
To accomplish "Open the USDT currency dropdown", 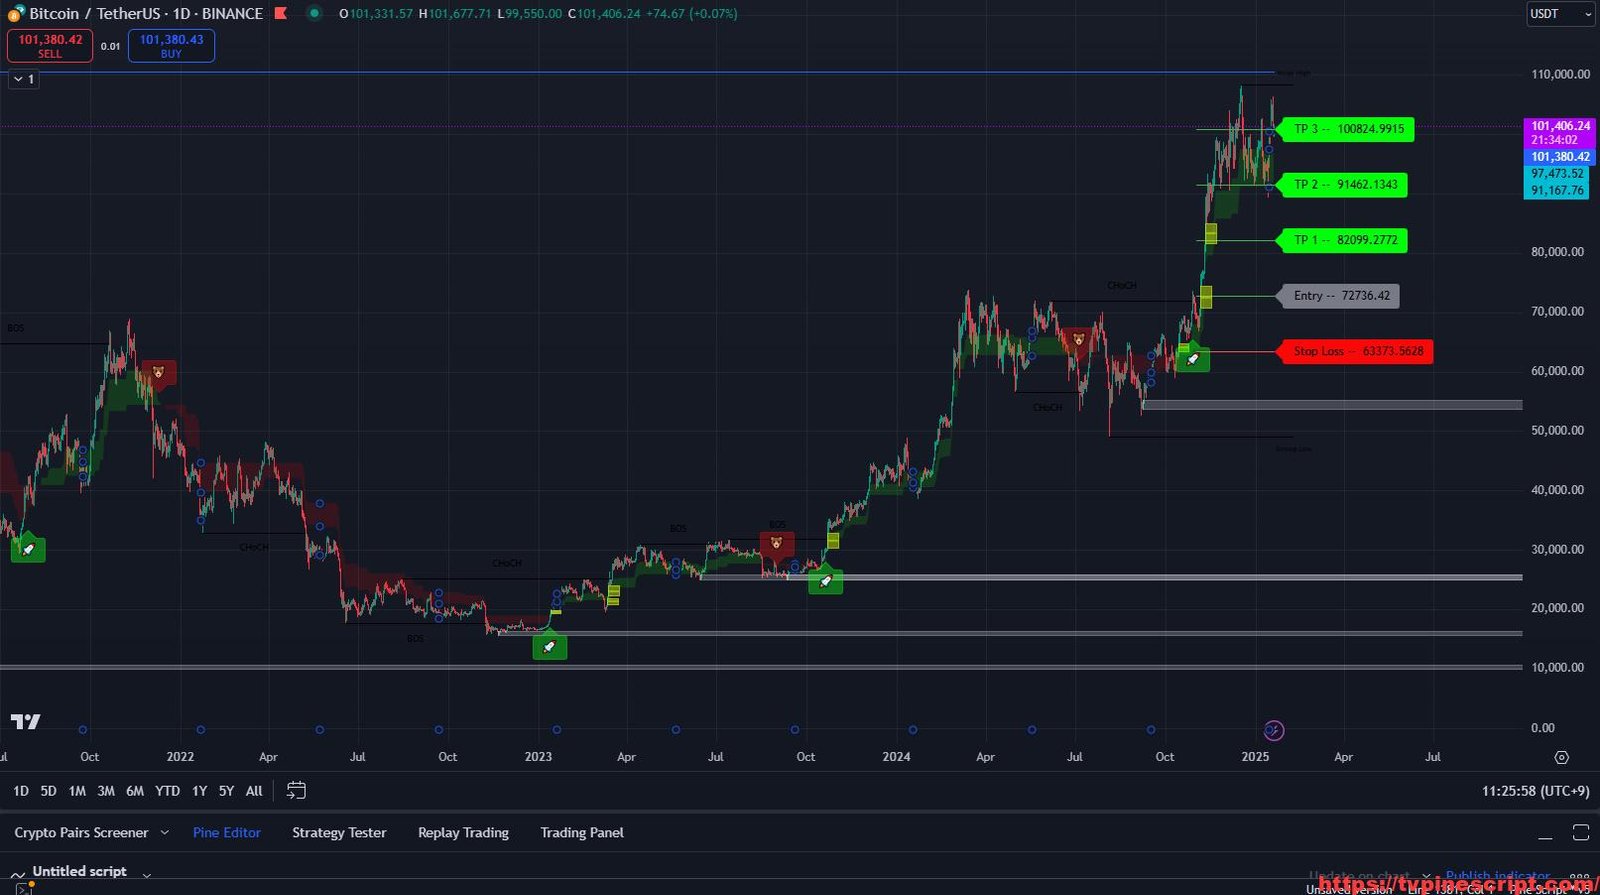I will coord(1559,14).
